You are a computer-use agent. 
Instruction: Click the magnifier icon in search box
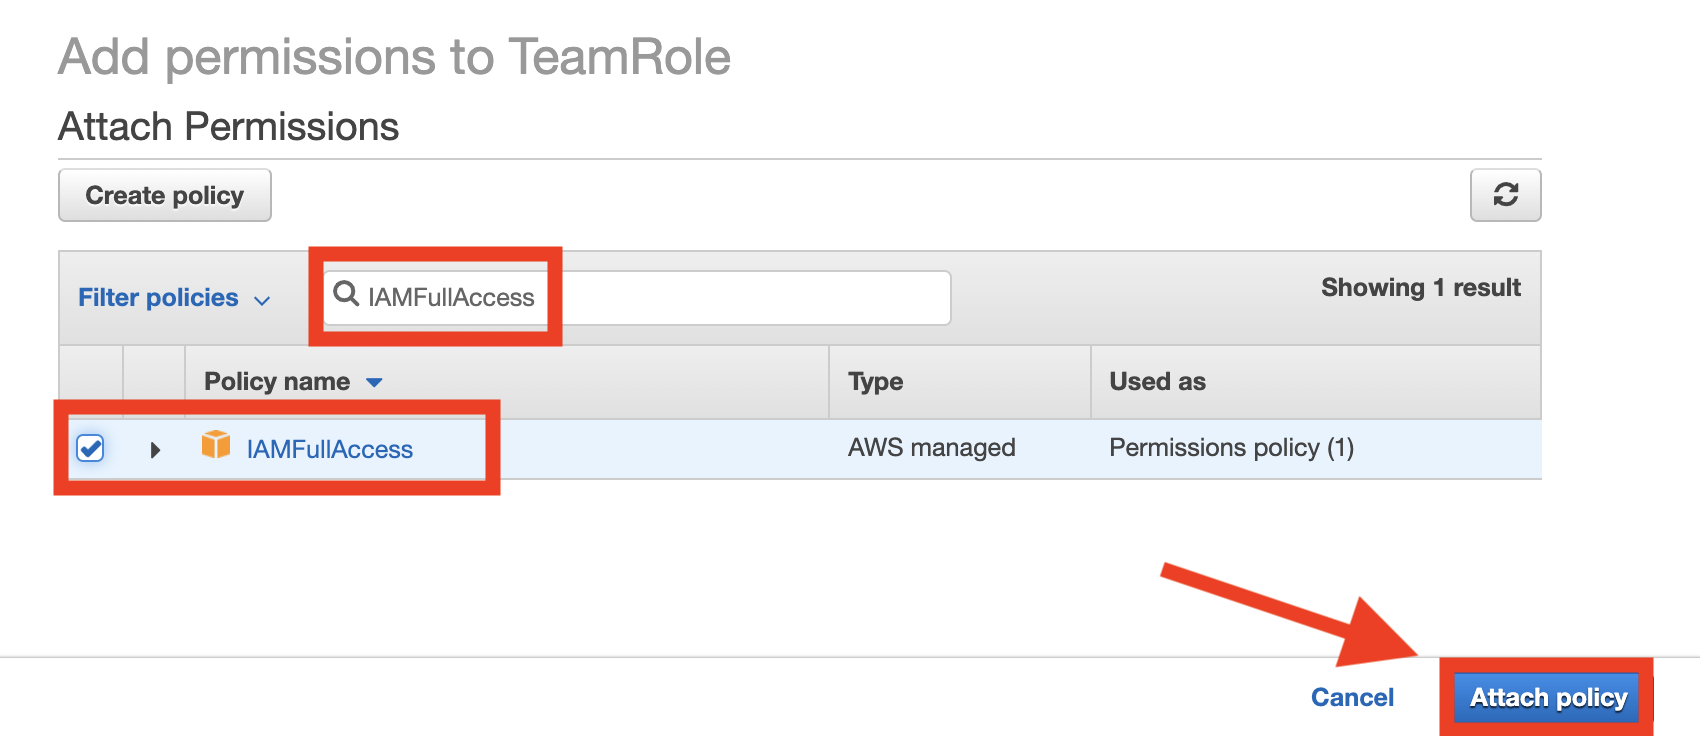[x=346, y=294]
